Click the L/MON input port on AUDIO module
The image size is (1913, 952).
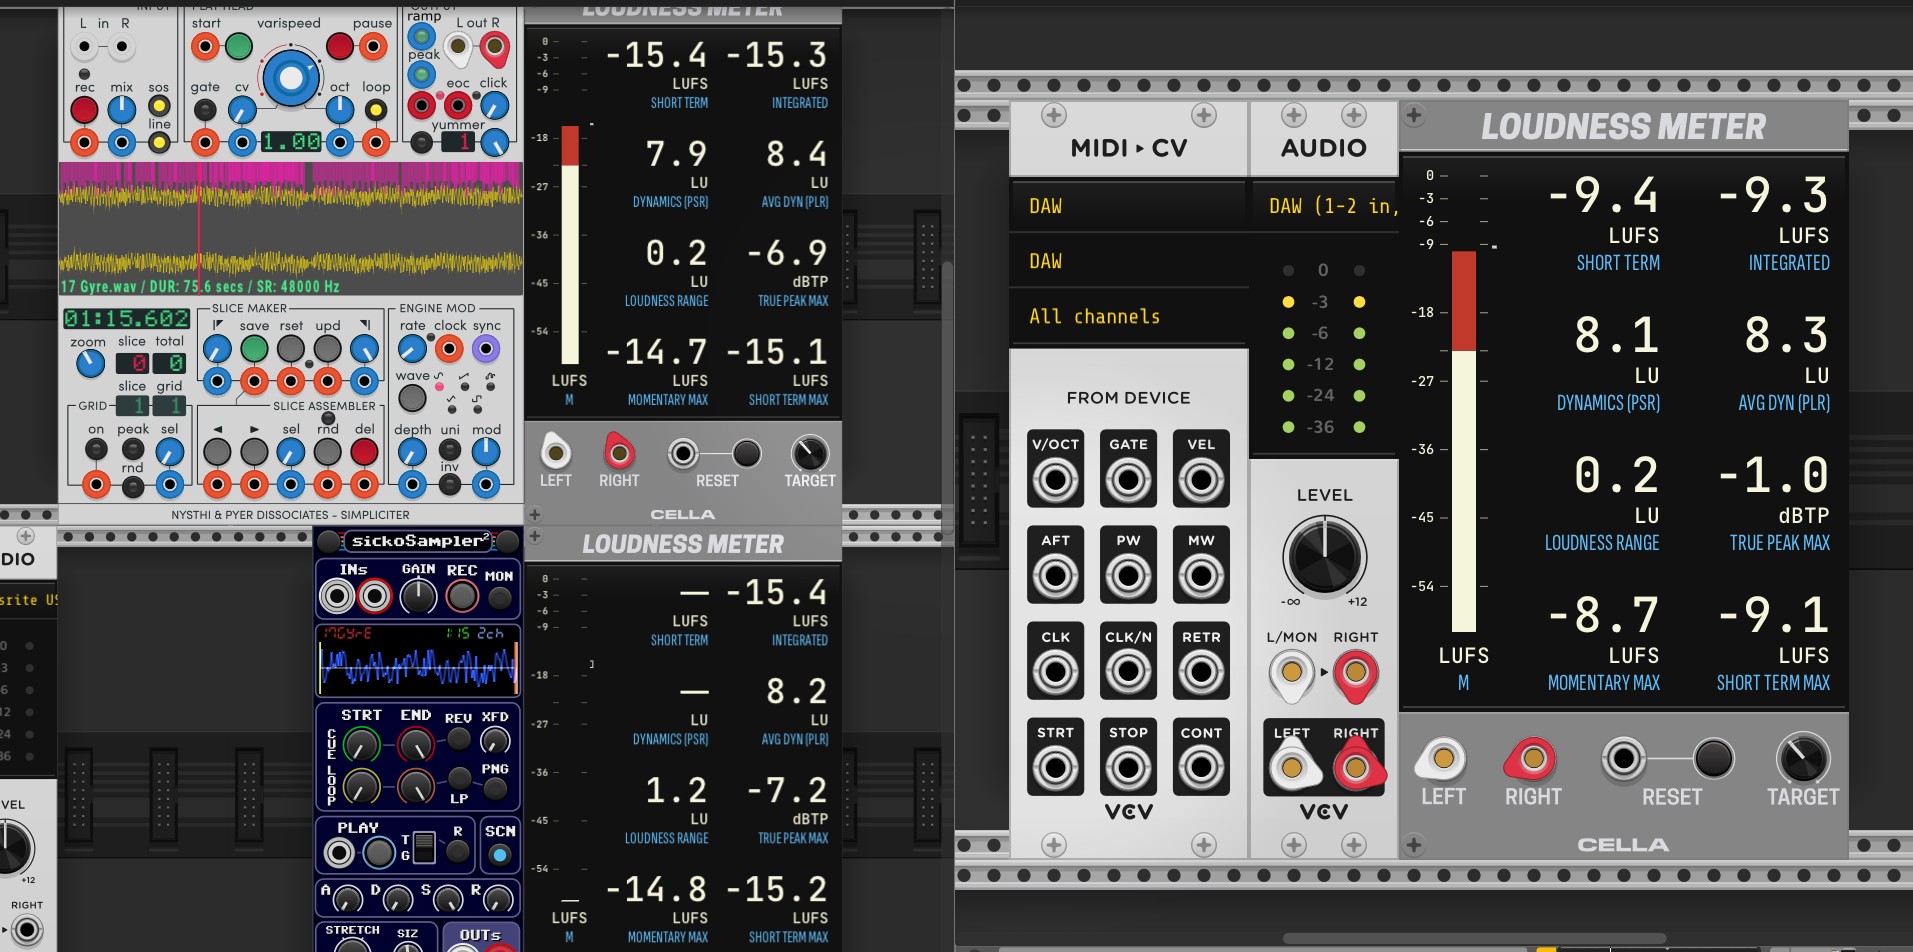pos(1291,672)
